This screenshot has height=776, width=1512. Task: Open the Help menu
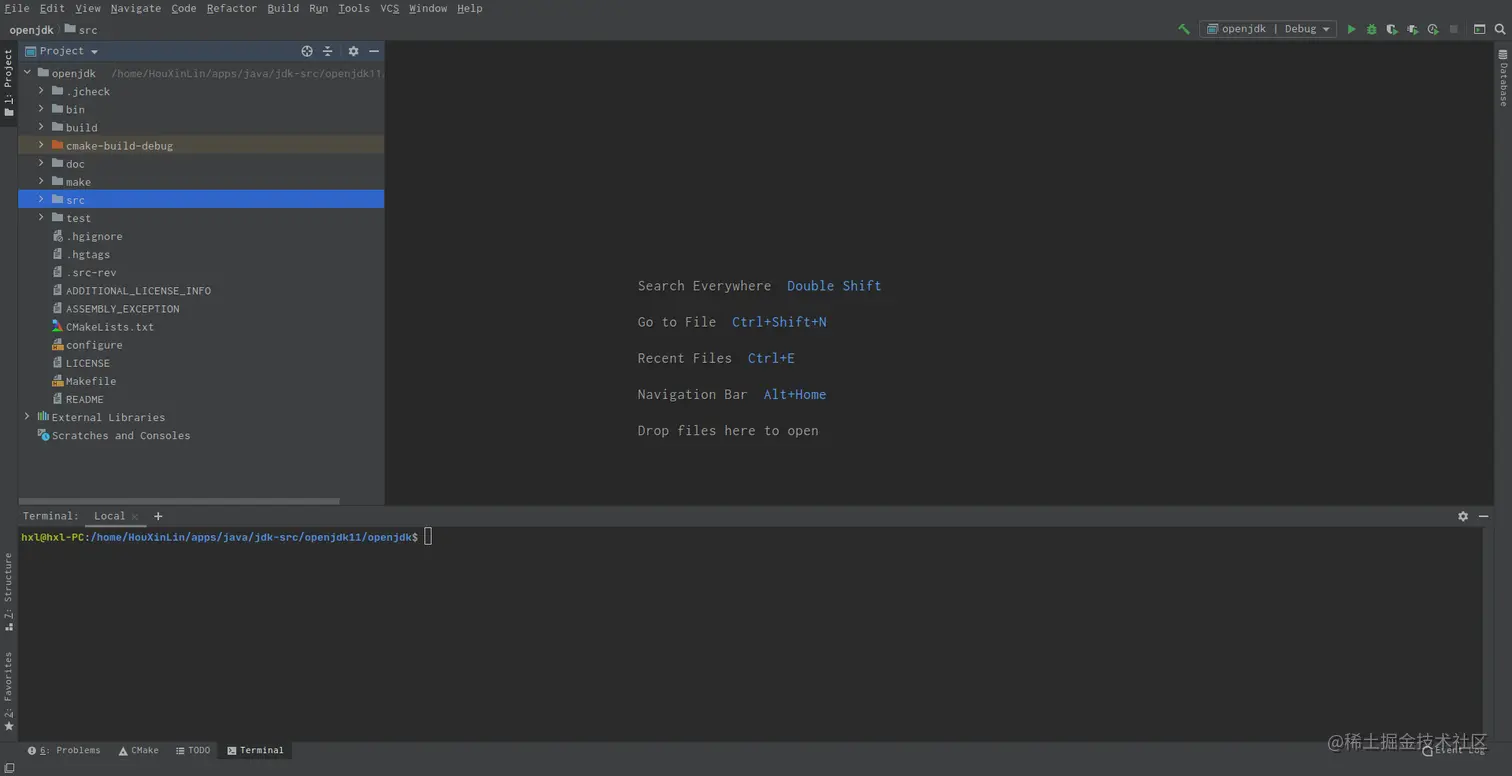(469, 8)
